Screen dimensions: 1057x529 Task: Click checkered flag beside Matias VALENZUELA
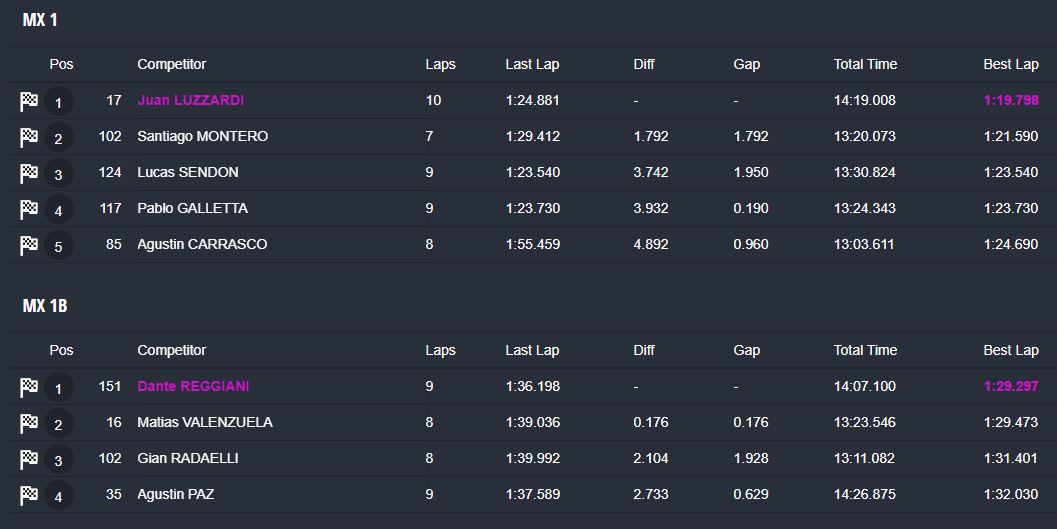[29, 423]
